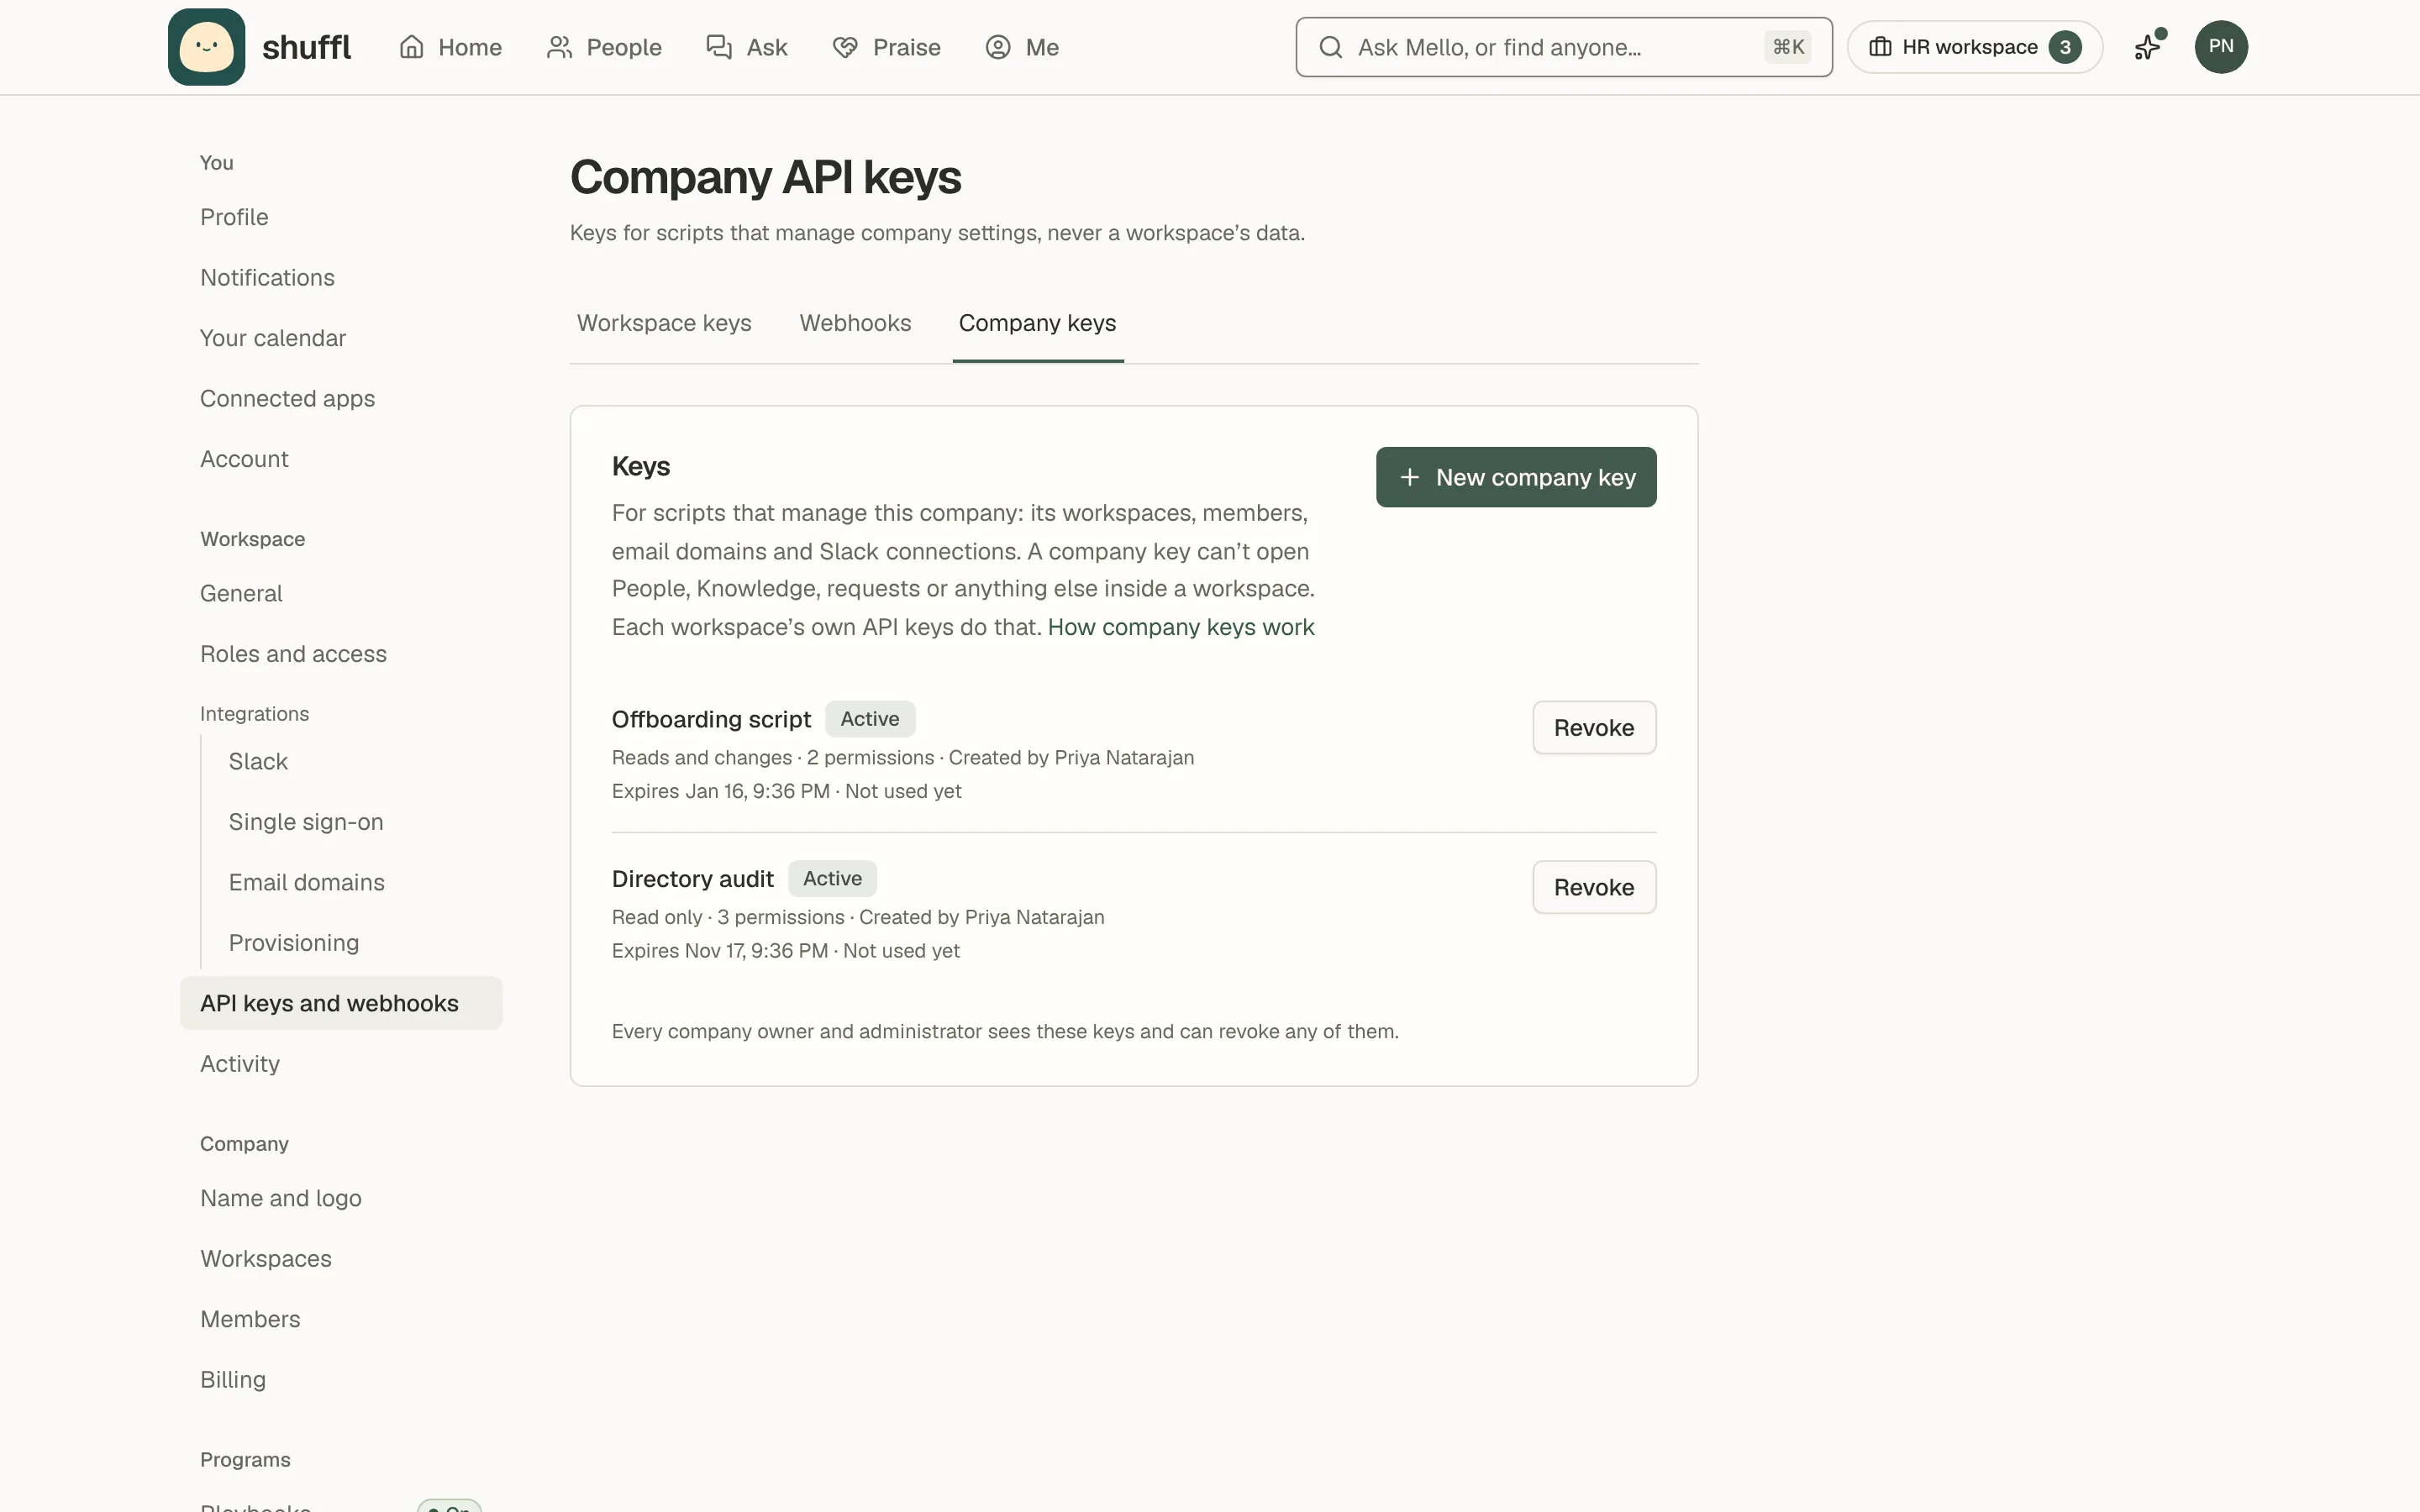The height and width of the screenshot is (1512, 2420).
Task: Open the HR workspace switcher
Action: [x=1974, y=47]
